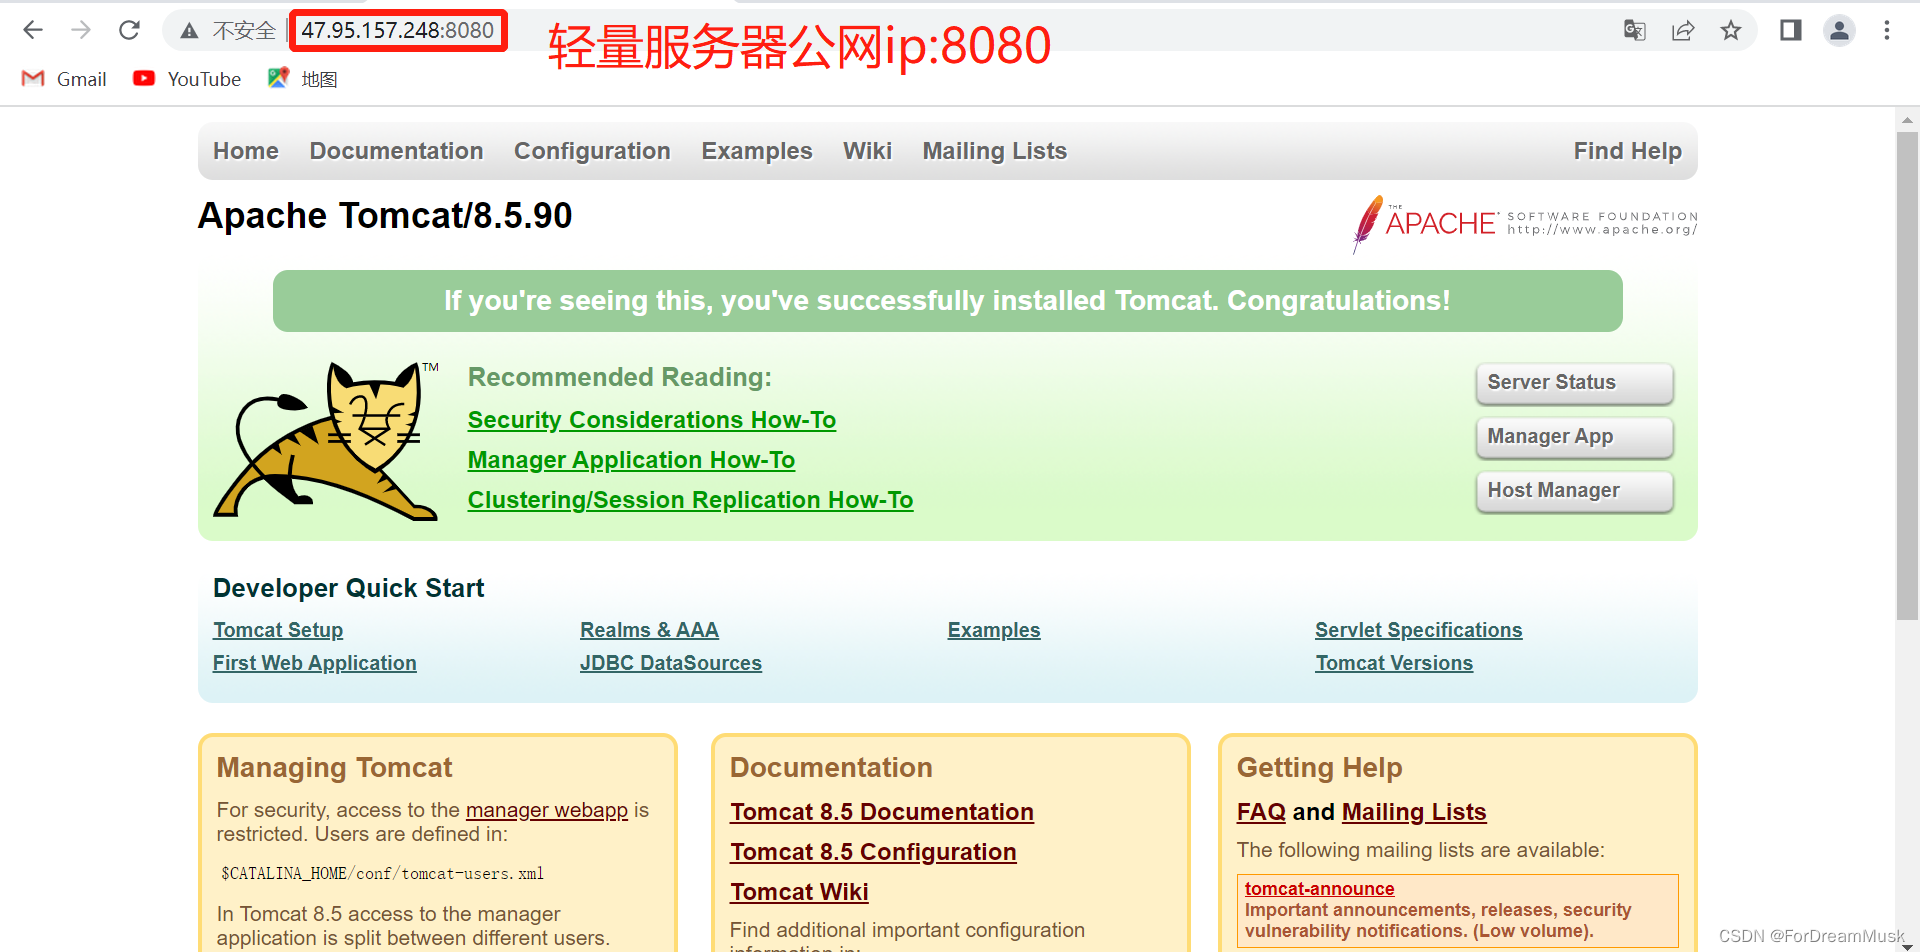Open the Realms & AAA link
1920x952 pixels.
tap(649, 630)
